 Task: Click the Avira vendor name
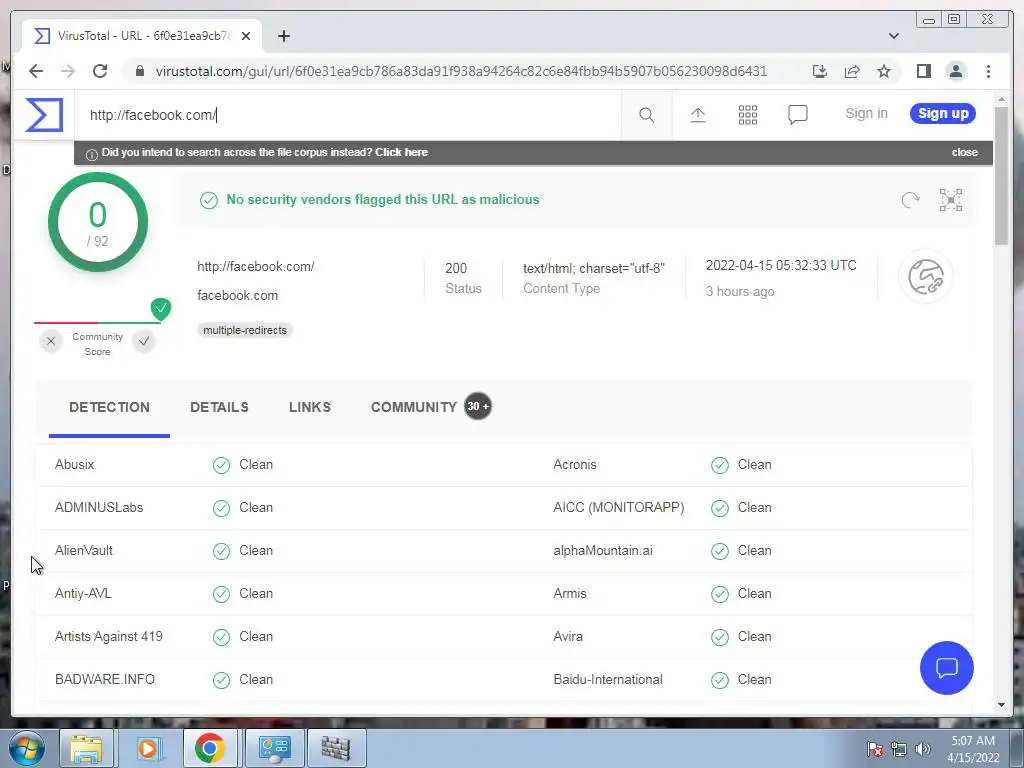coord(568,637)
